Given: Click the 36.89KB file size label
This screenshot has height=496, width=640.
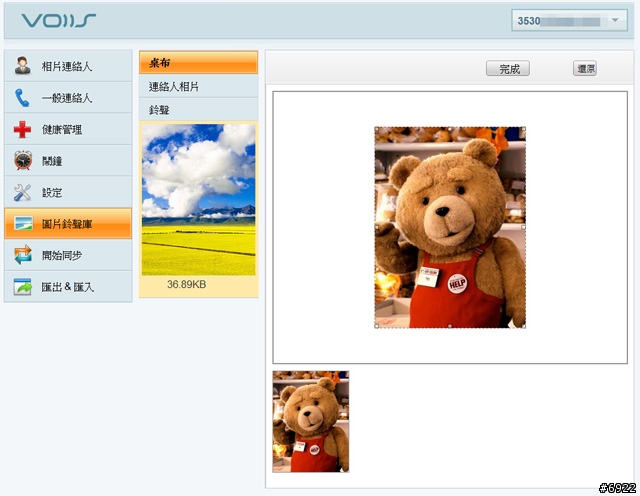Looking at the screenshot, I should click(x=187, y=285).
